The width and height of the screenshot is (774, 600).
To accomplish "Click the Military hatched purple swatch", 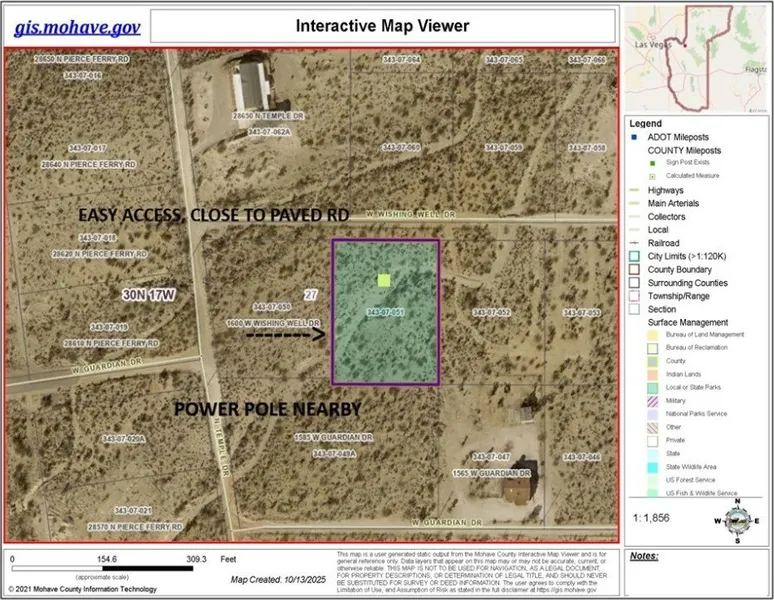I will (x=635, y=400).
